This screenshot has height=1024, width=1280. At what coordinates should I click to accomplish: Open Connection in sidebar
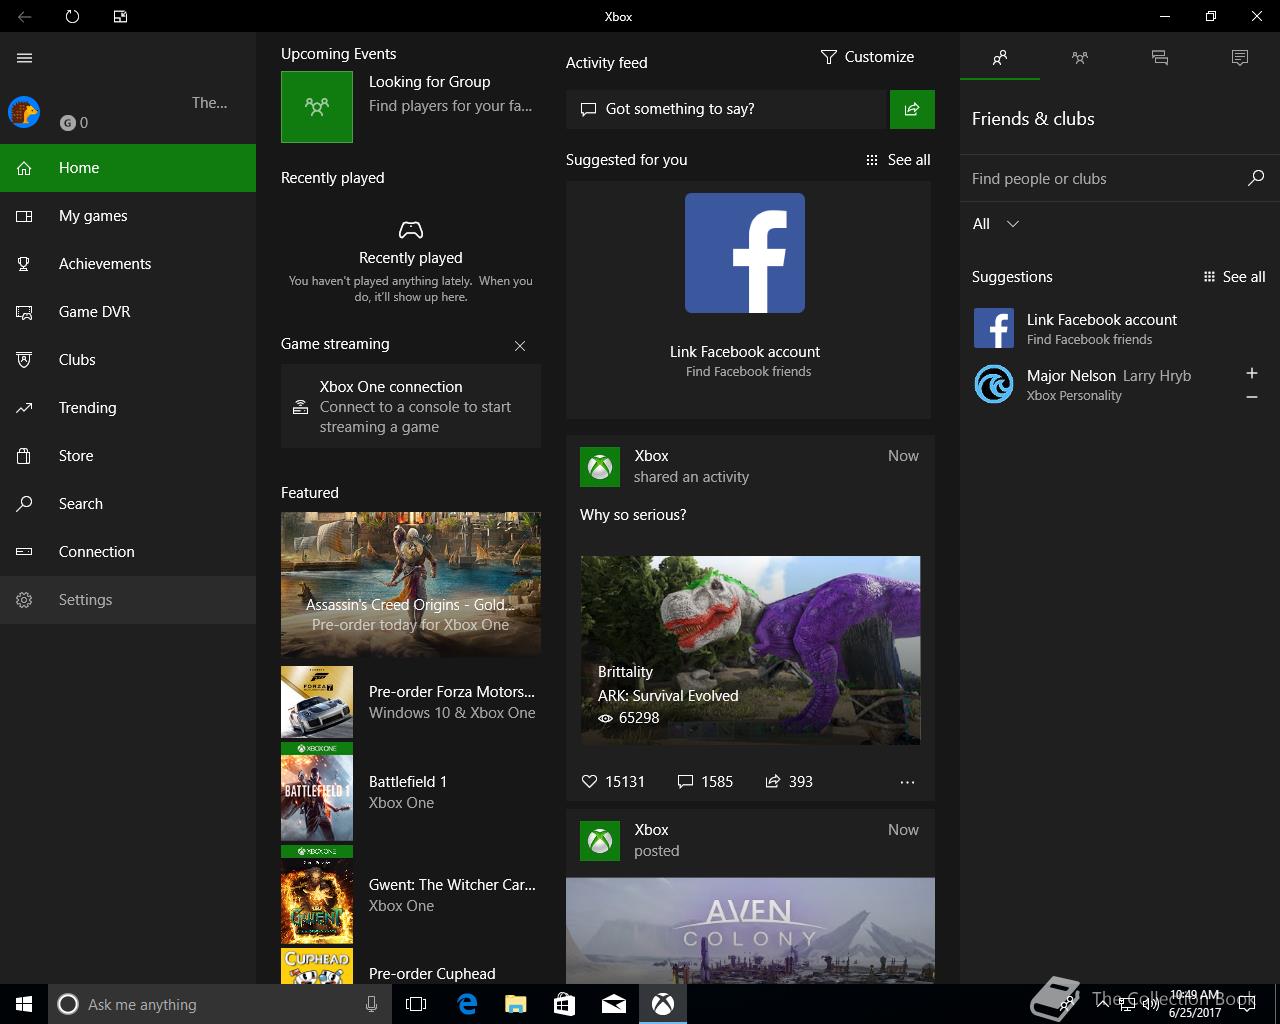pos(128,552)
